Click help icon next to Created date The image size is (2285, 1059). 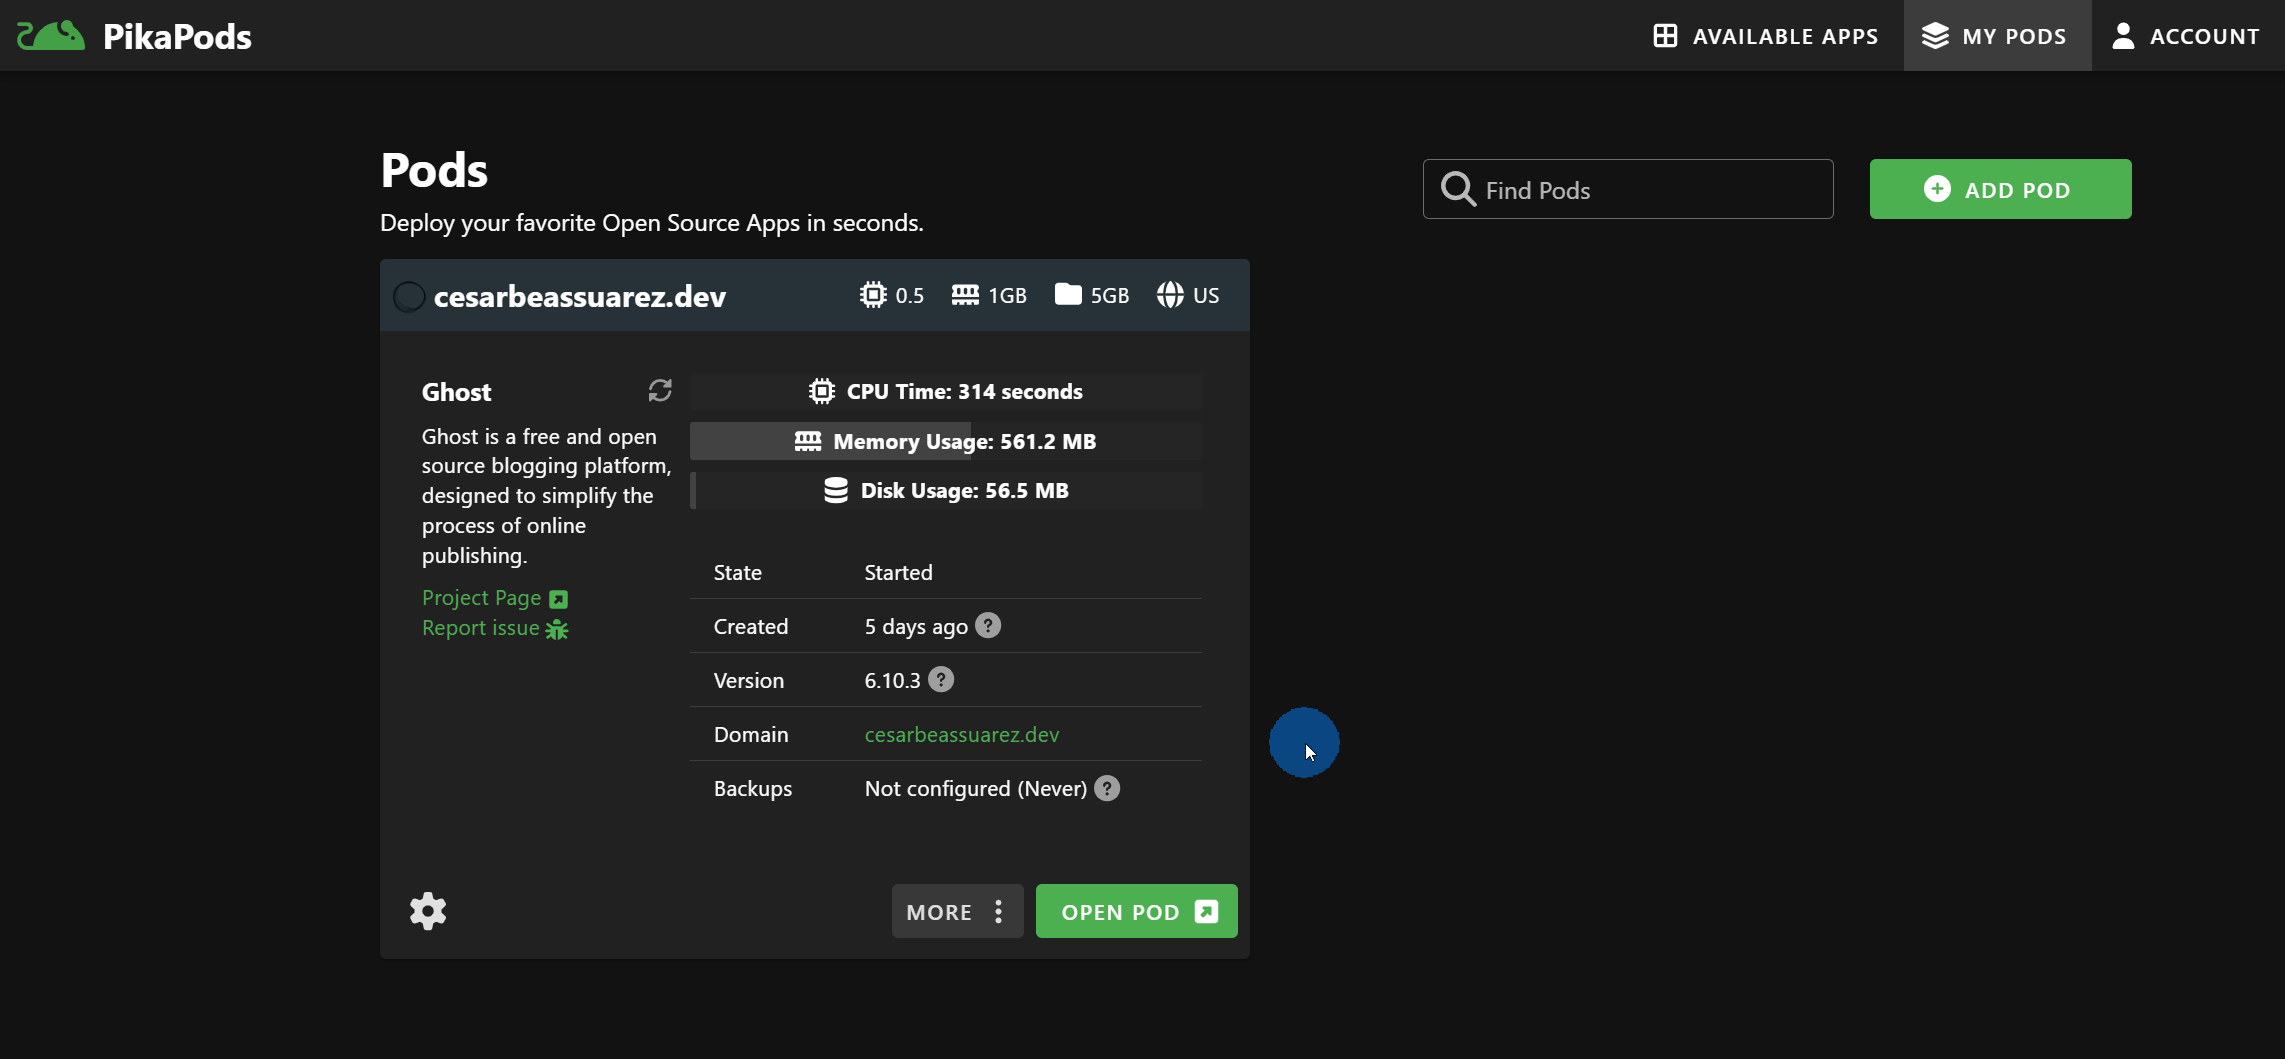pos(988,626)
